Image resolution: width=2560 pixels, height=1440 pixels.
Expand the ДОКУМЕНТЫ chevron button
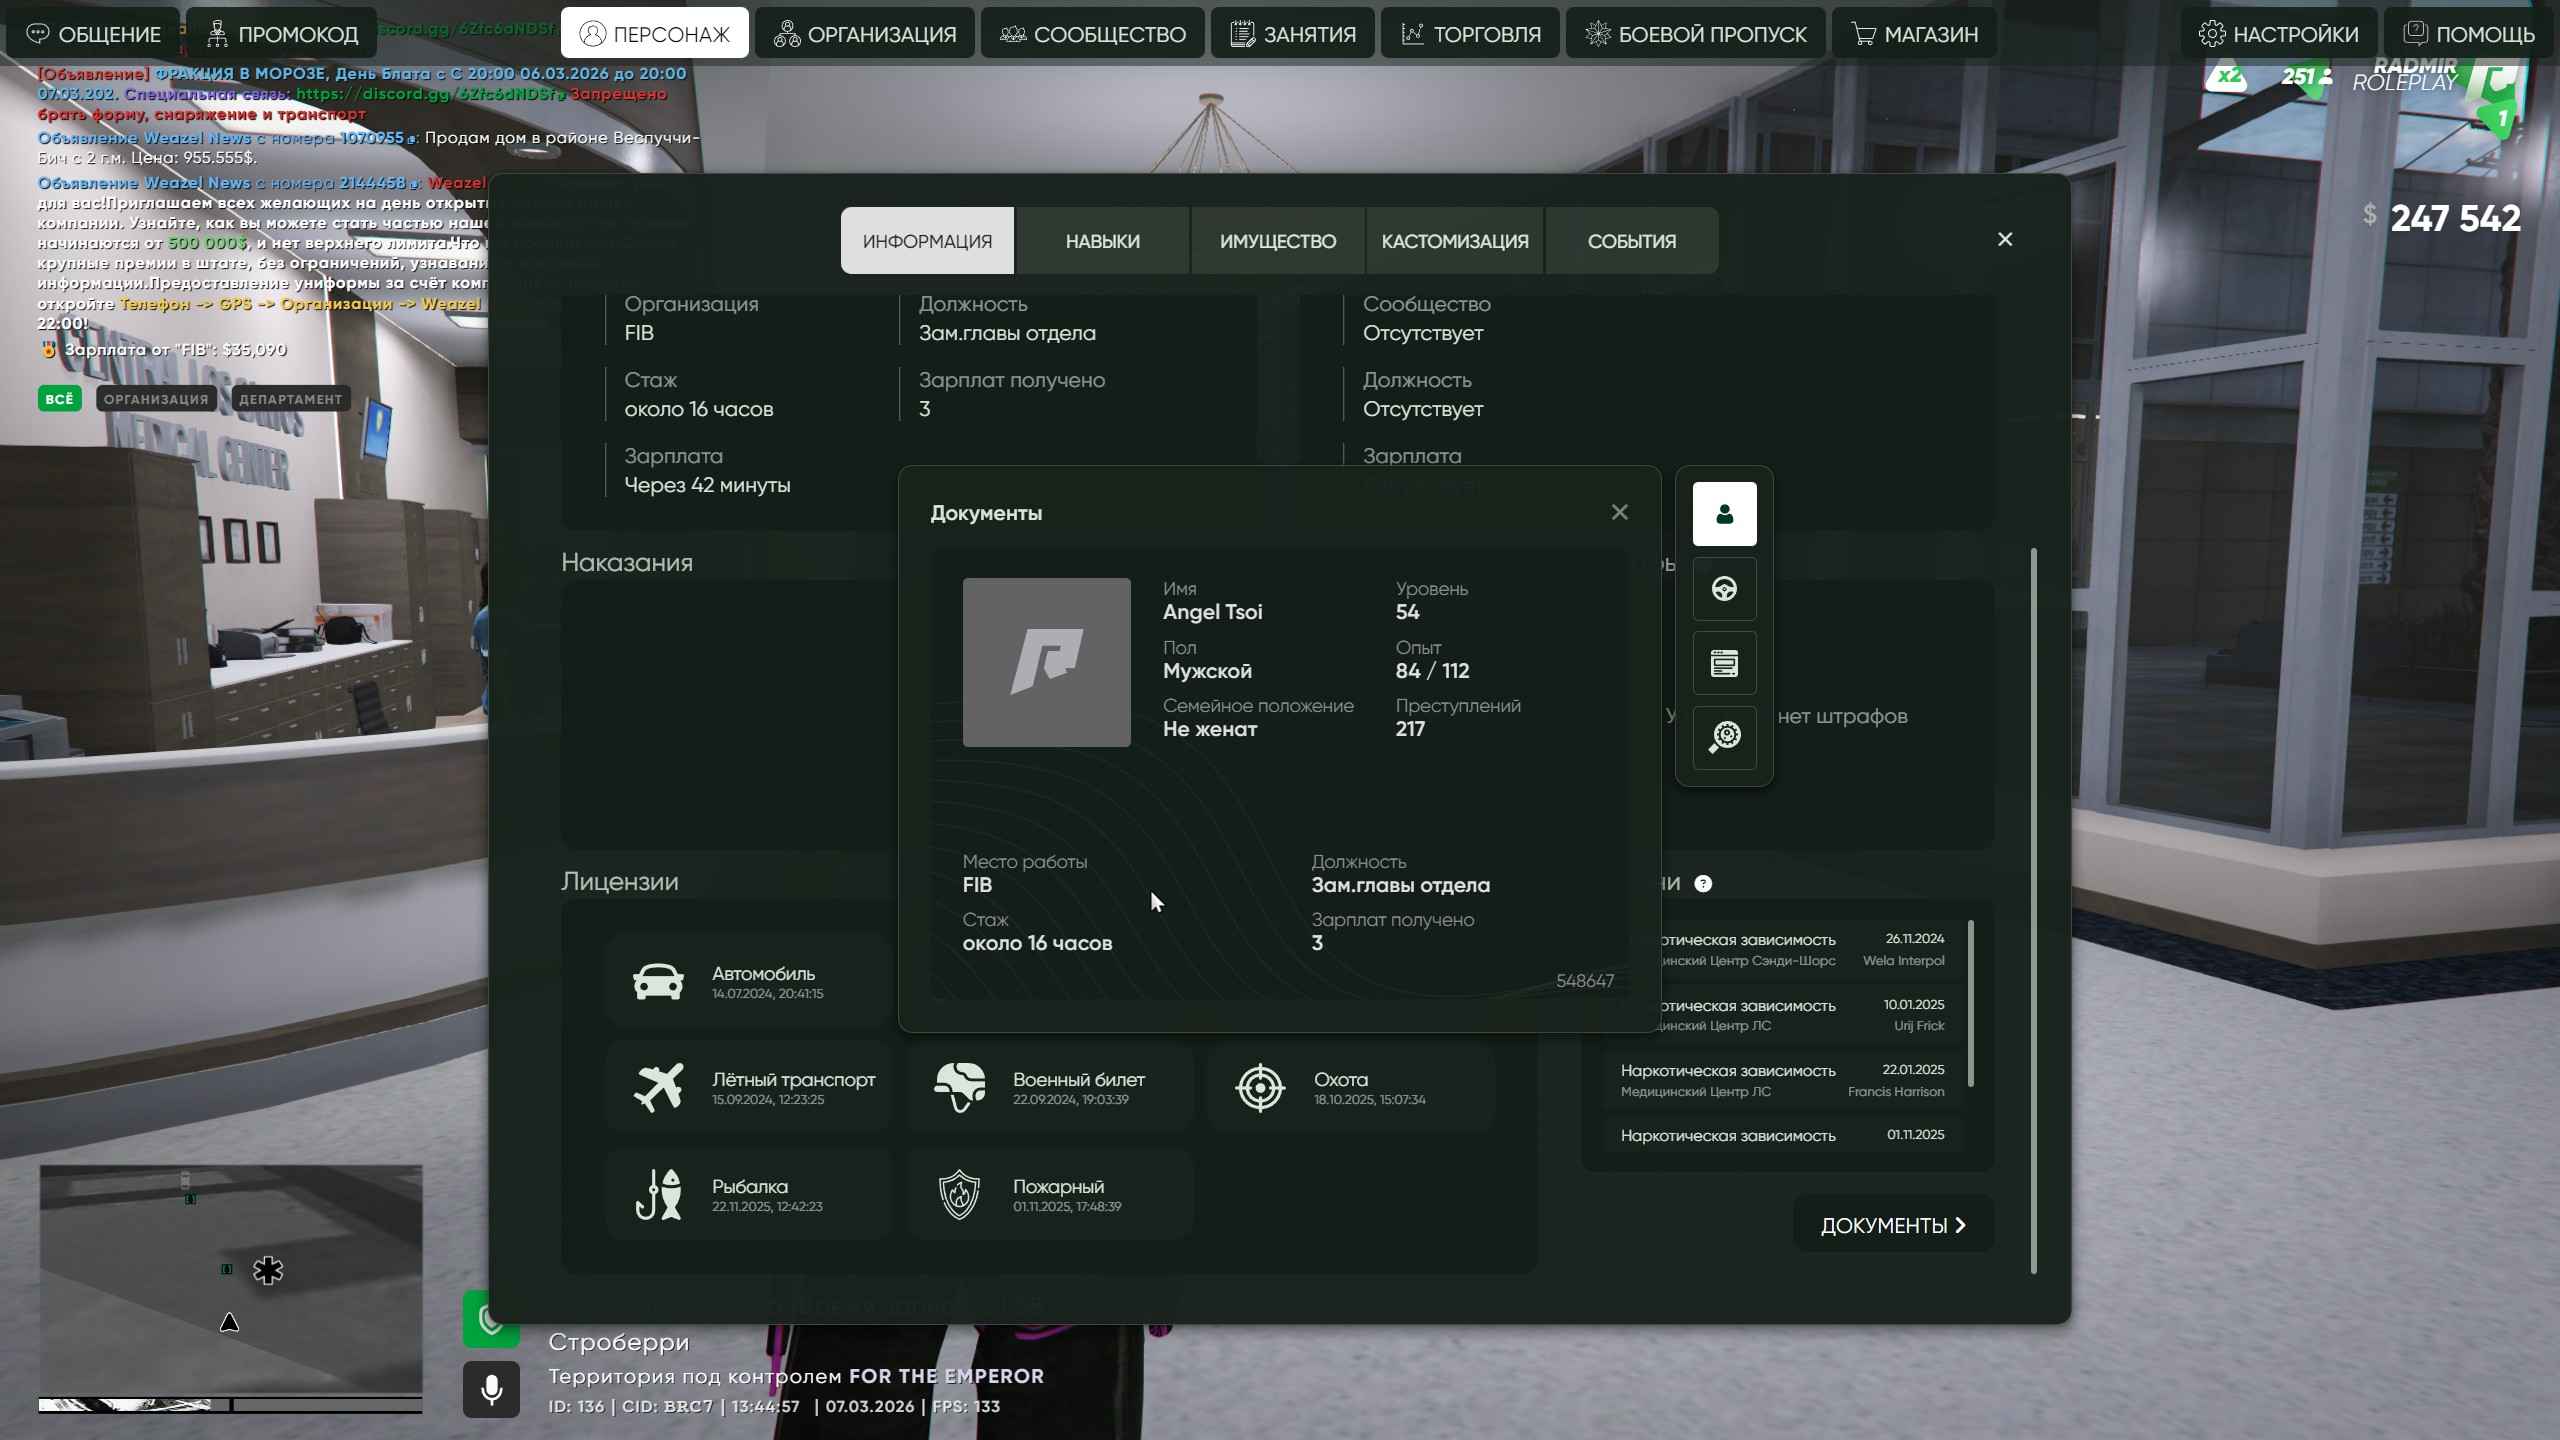point(1892,1225)
